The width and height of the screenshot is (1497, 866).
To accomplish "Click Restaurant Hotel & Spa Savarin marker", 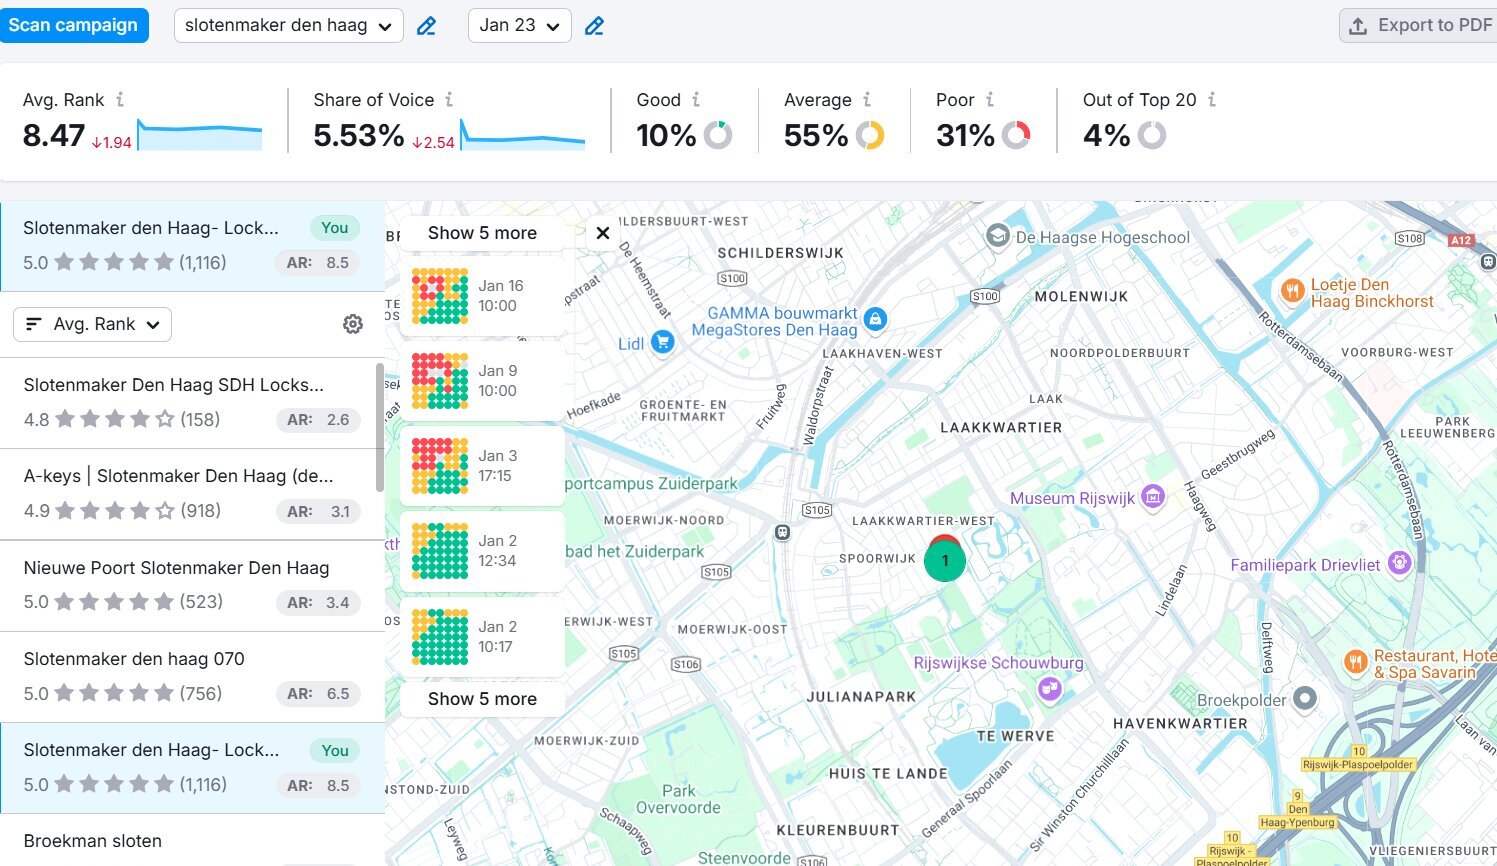I will 1356,661.
